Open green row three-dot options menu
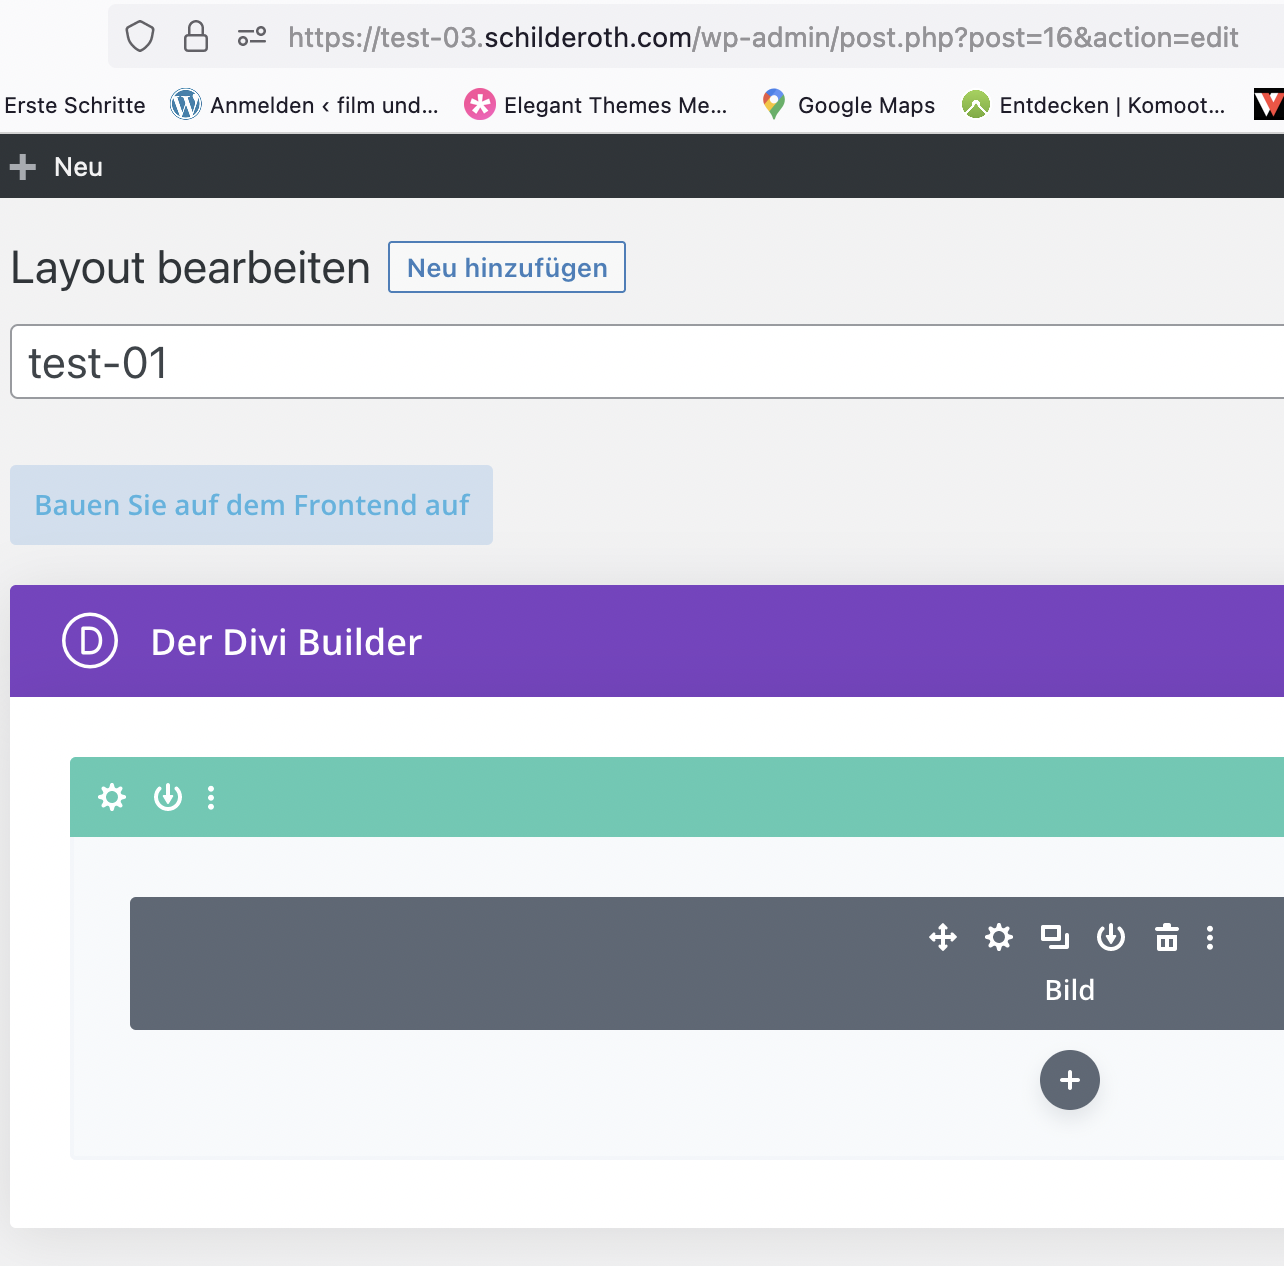 pyautogui.click(x=211, y=797)
